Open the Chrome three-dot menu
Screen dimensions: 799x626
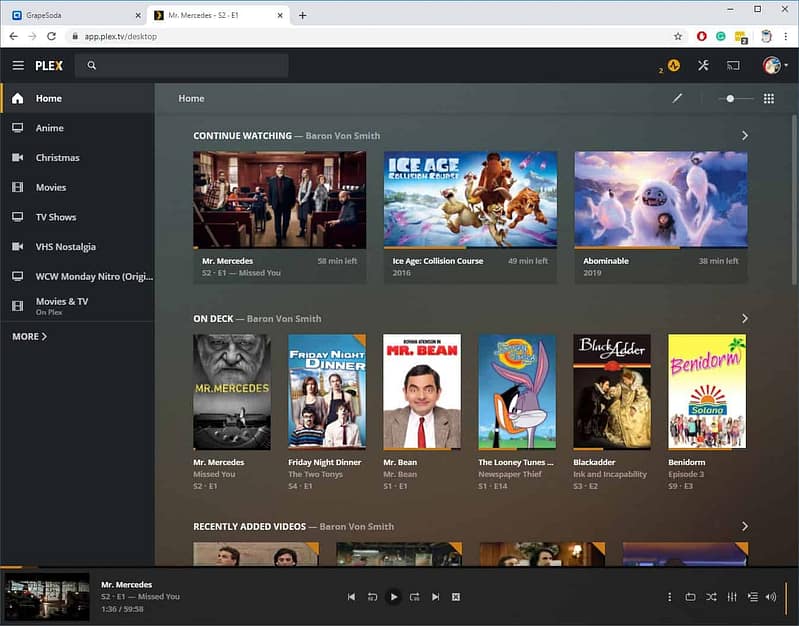coord(785,36)
